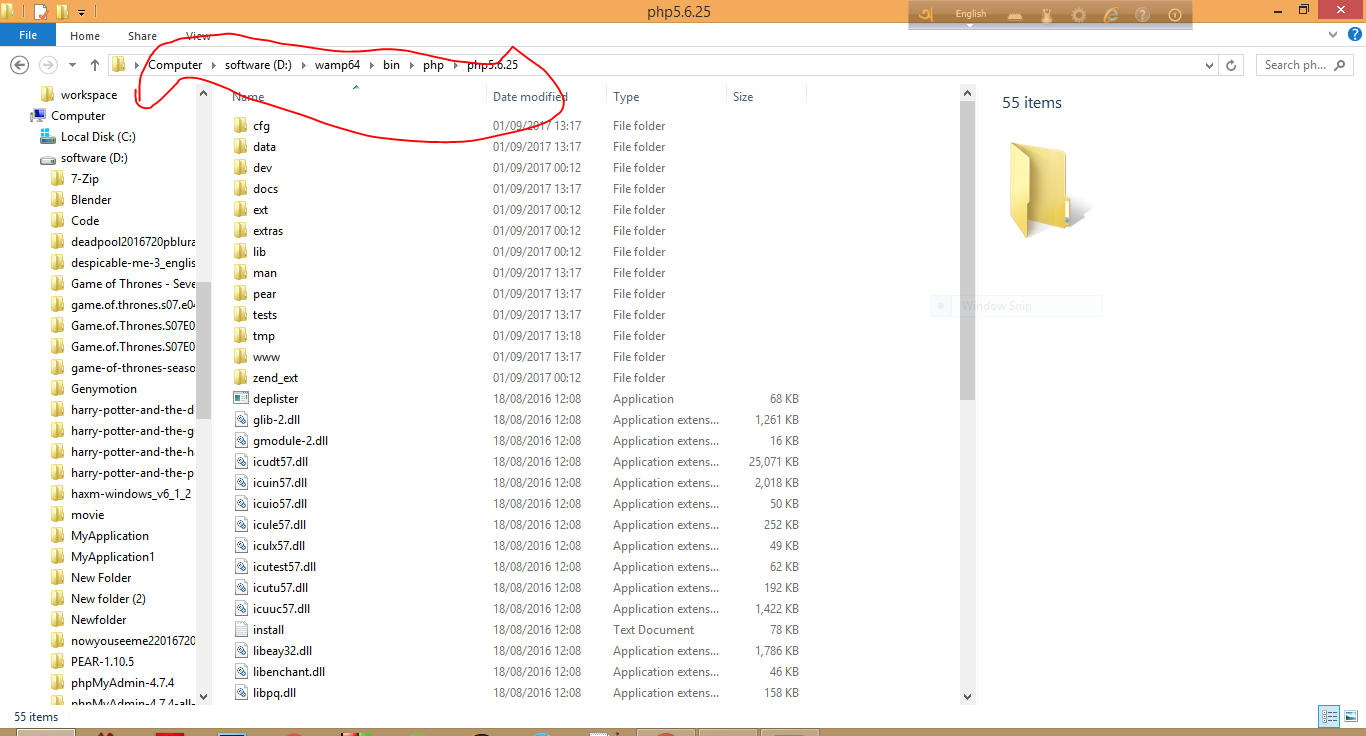Click the settings gear in floating toolbar
The height and width of the screenshot is (736, 1366).
pyautogui.click(x=1078, y=15)
